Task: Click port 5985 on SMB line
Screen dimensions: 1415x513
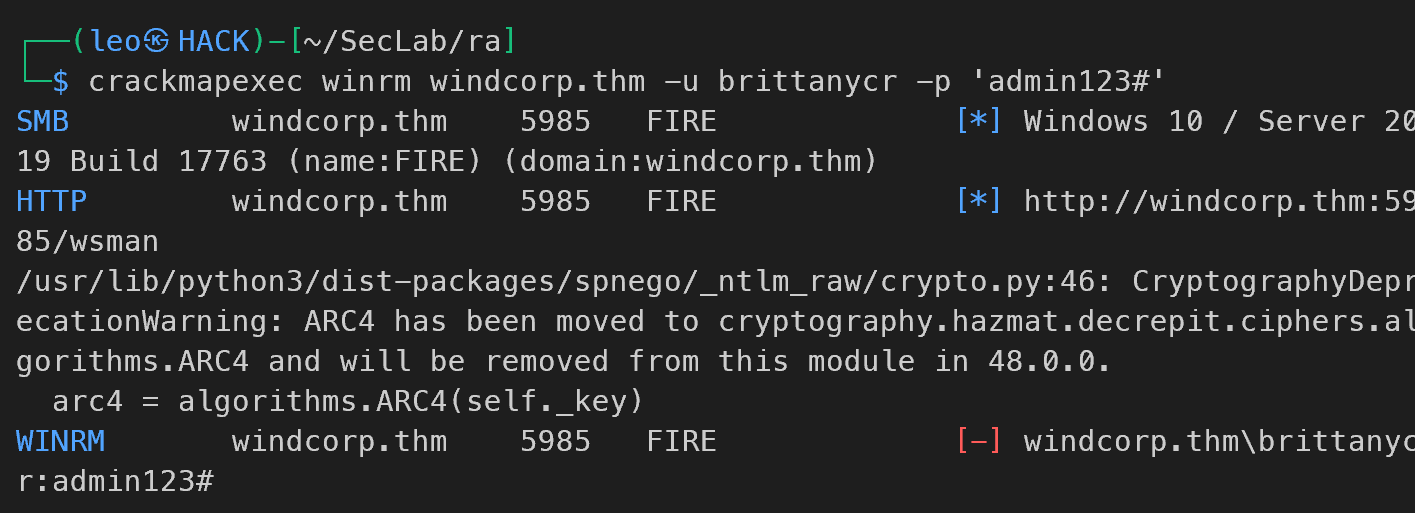Action: (556, 121)
